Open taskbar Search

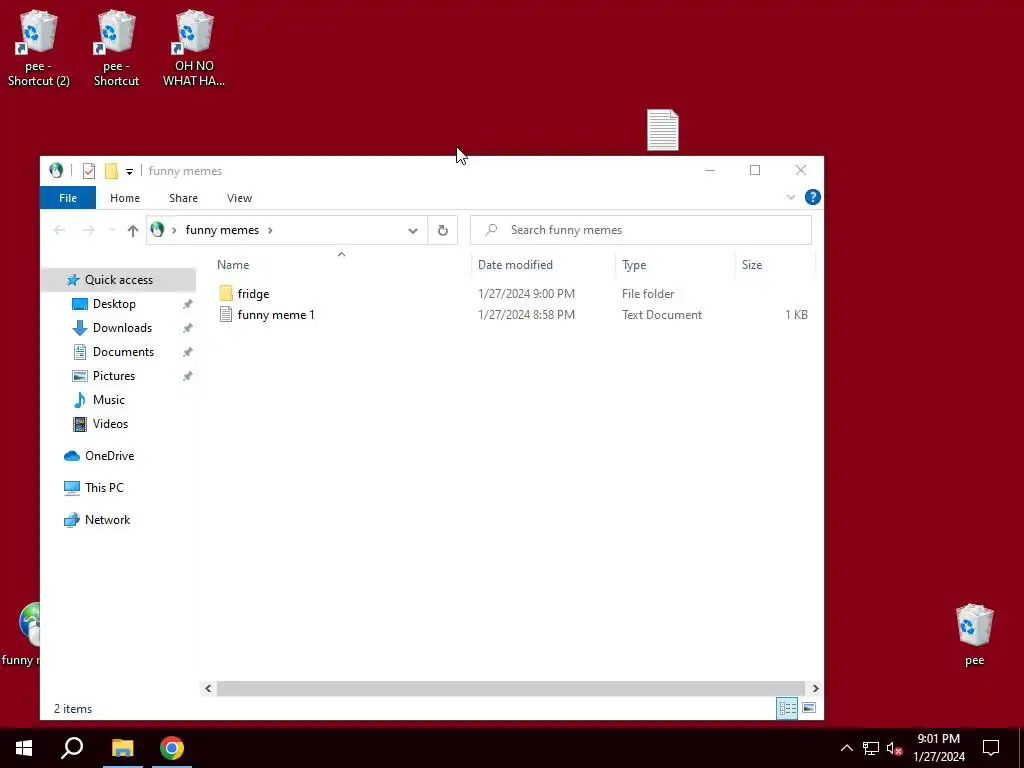(x=72, y=748)
